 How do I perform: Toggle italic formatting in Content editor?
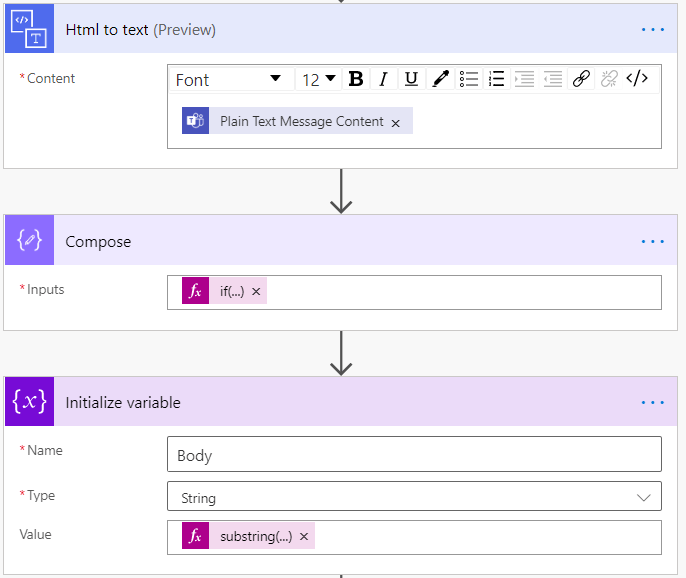coord(383,80)
